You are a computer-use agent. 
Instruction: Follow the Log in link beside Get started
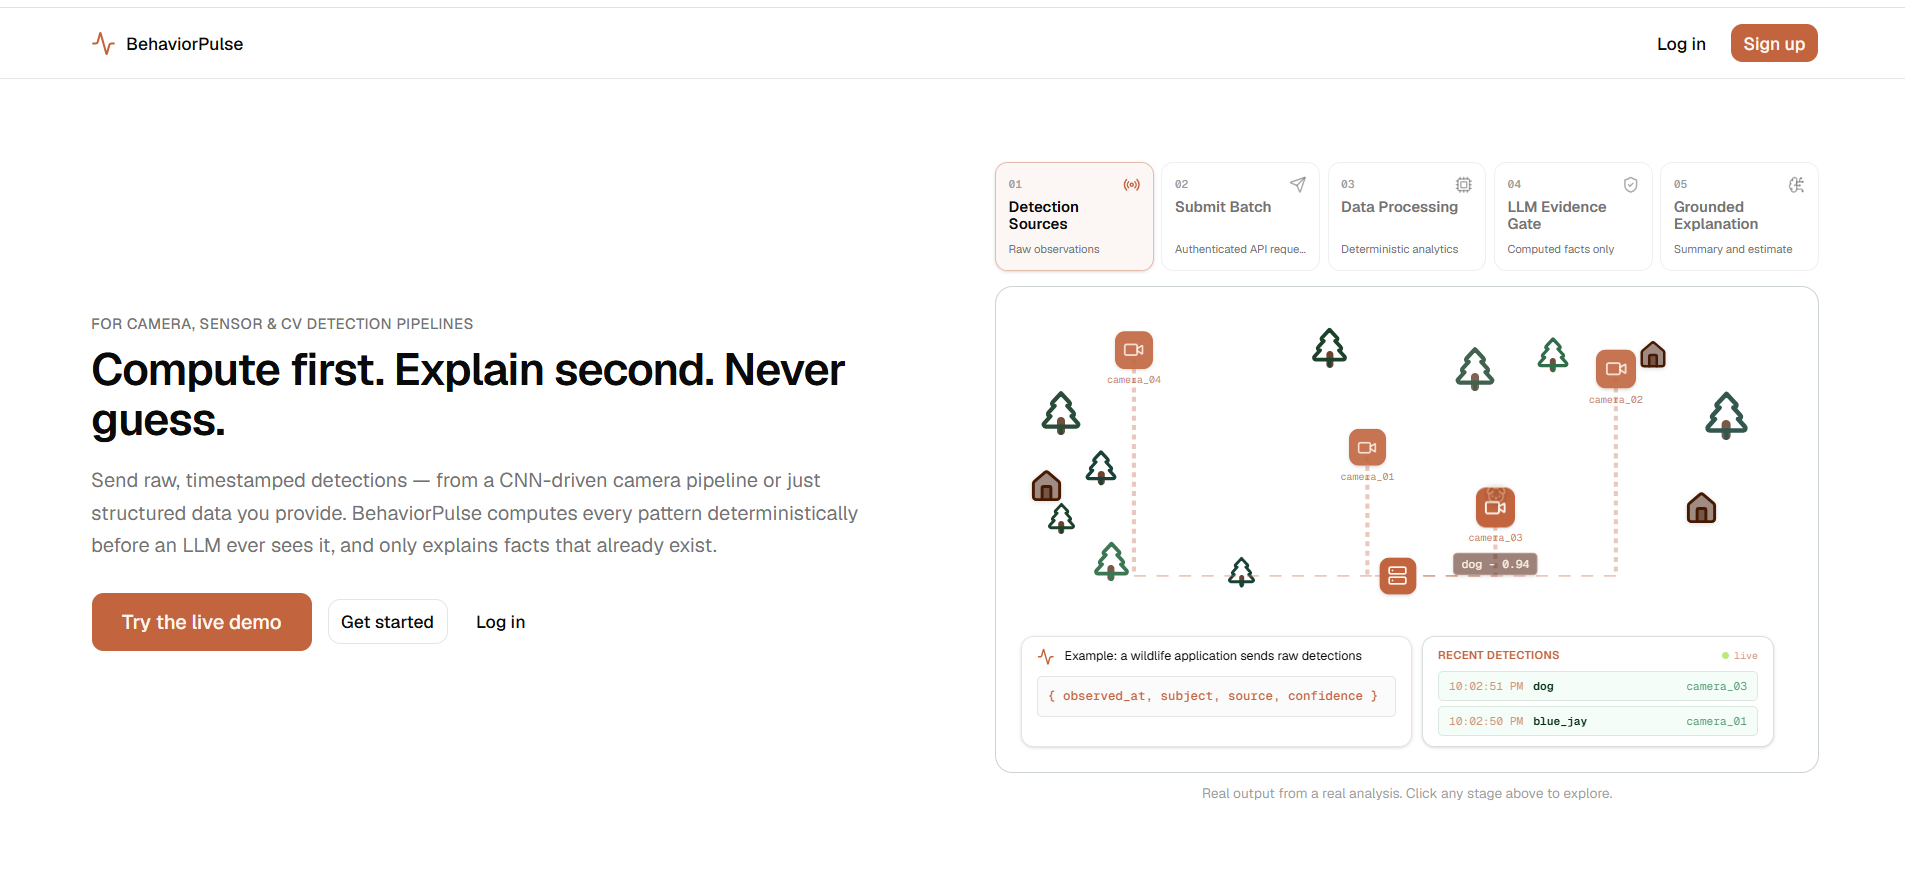coord(500,622)
